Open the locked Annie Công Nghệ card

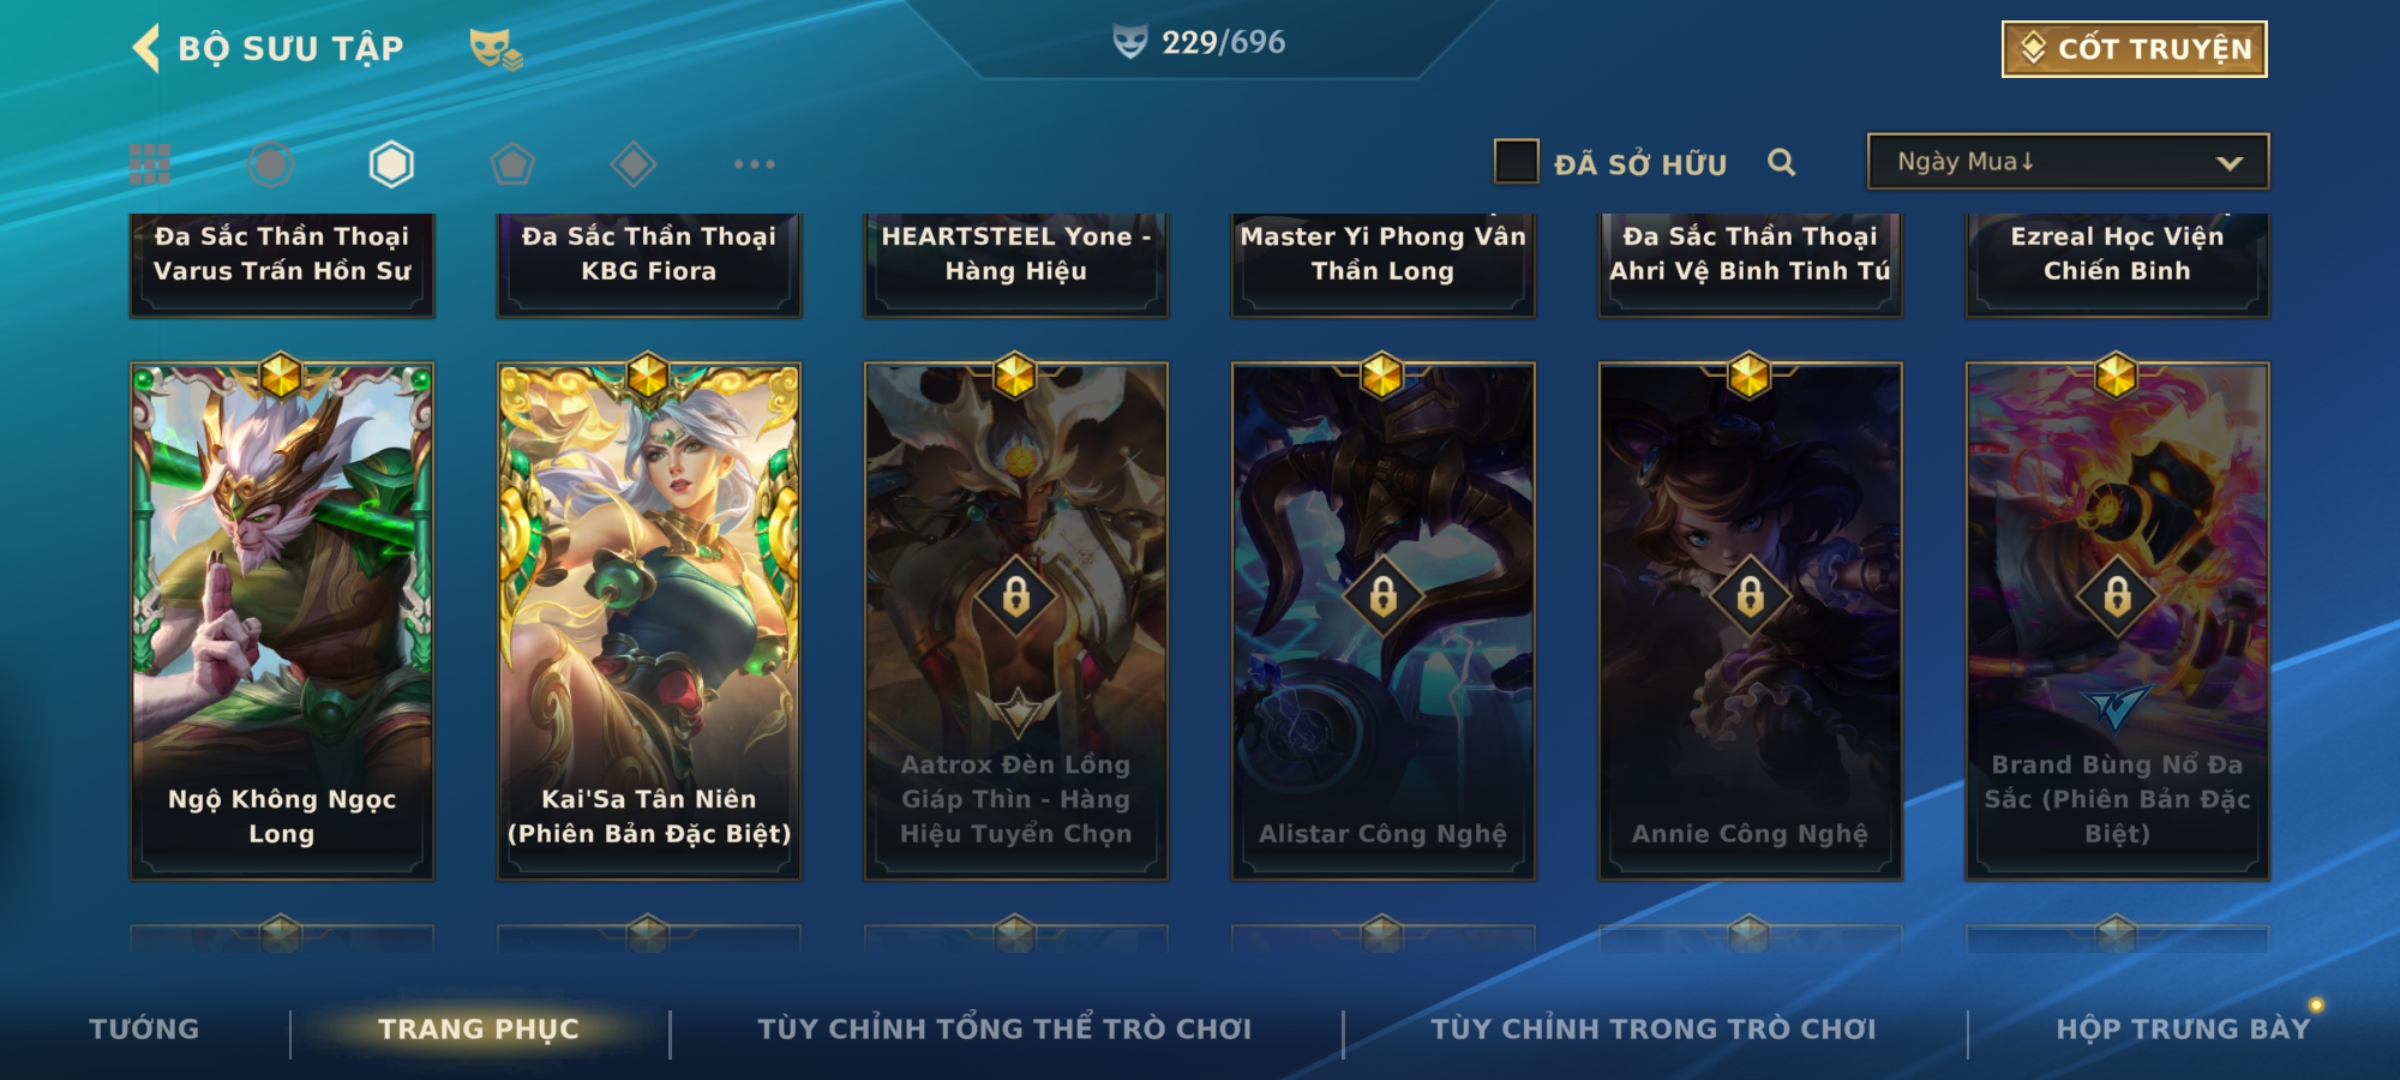pos(1750,620)
